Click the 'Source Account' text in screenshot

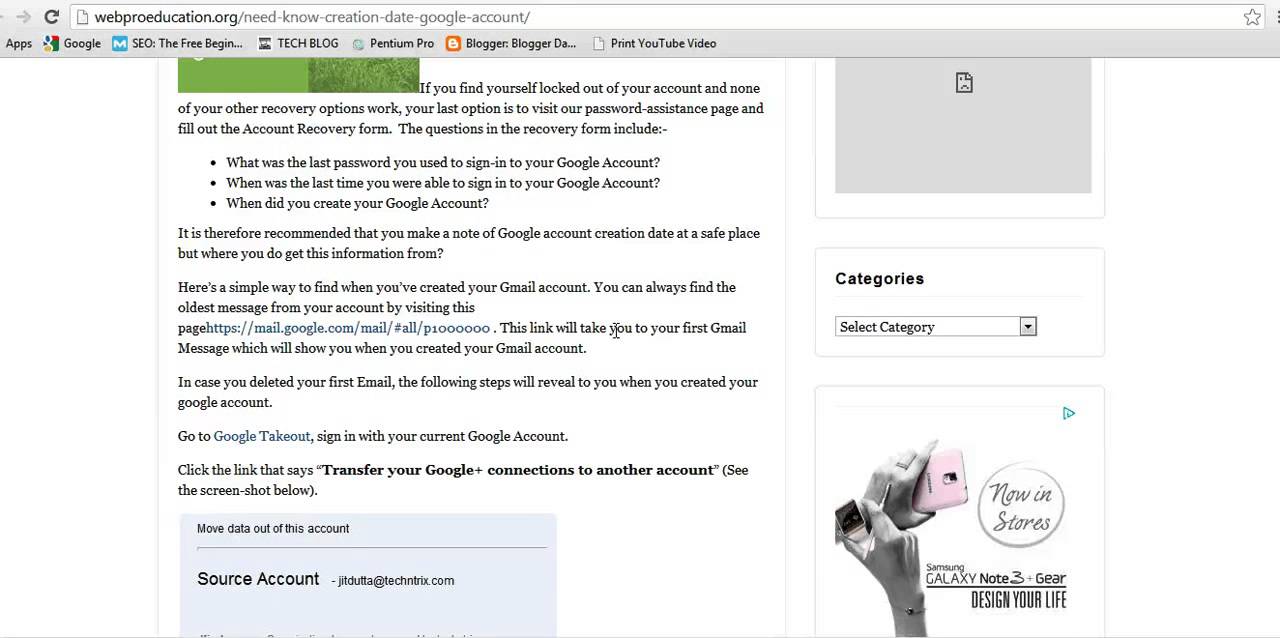point(258,579)
